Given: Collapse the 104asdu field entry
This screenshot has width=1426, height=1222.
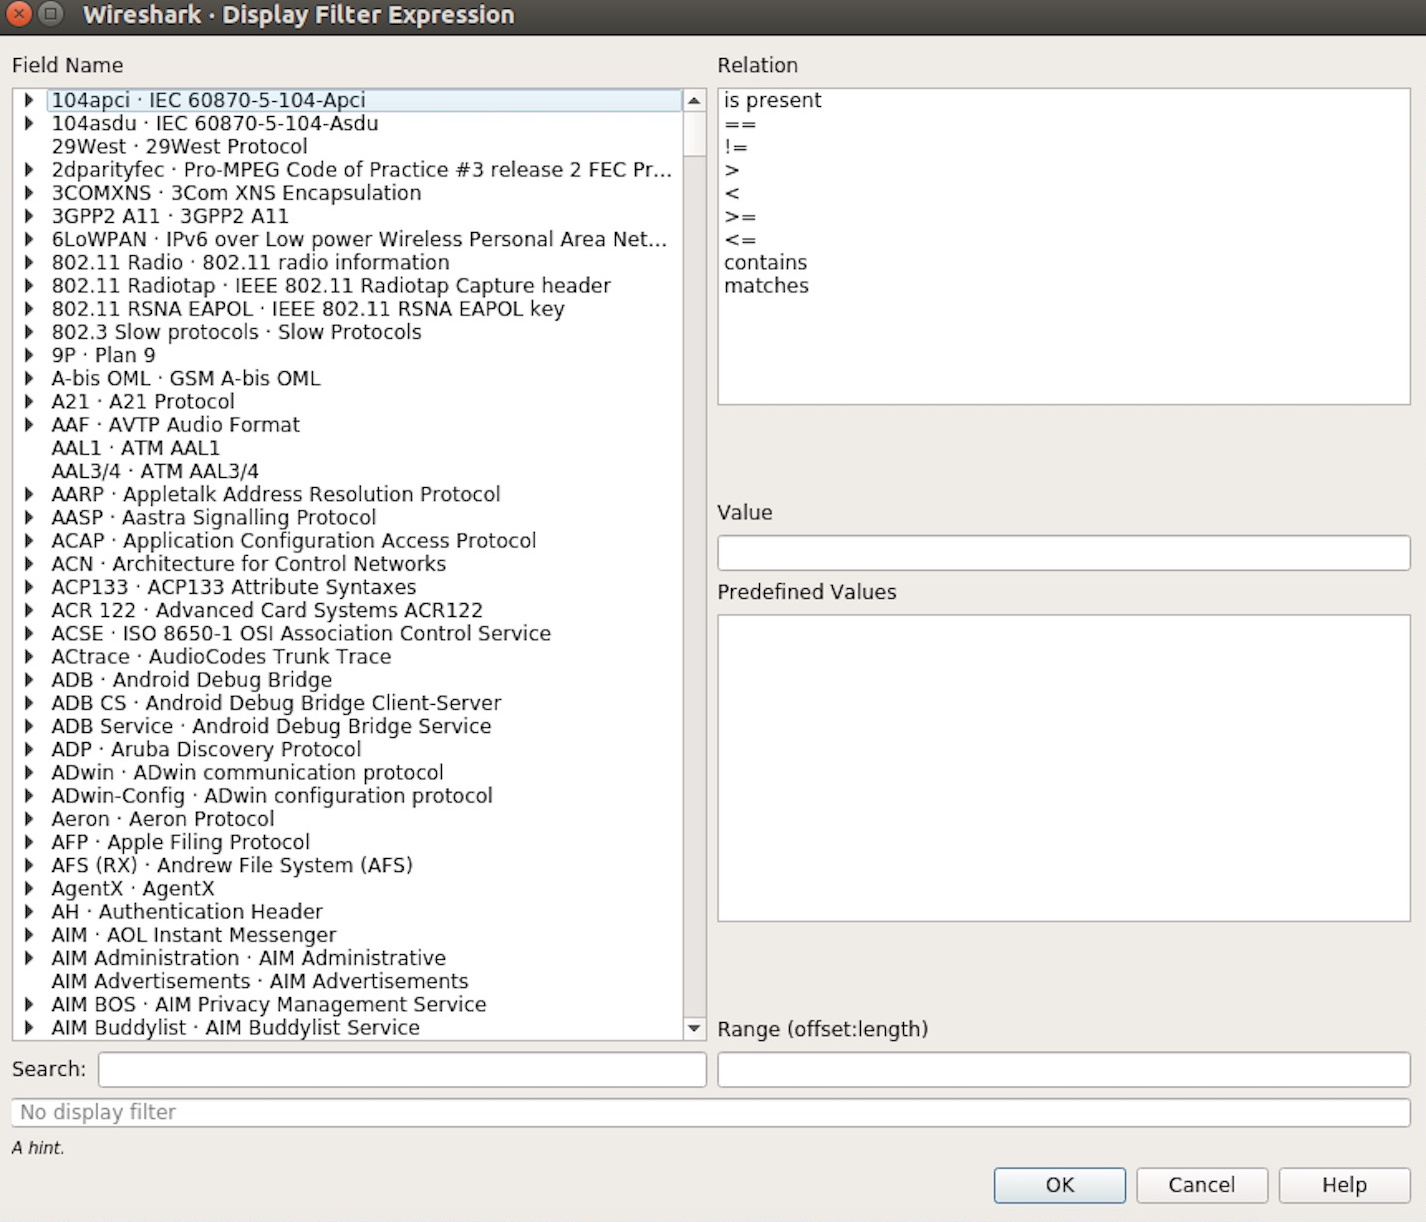Looking at the screenshot, I should (28, 123).
